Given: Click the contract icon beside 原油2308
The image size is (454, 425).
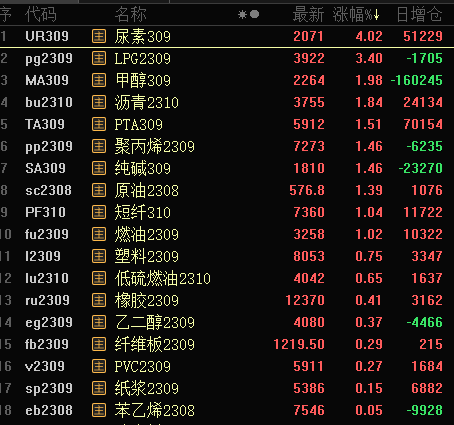Looking at the screenshot, I should pos(99,190).
